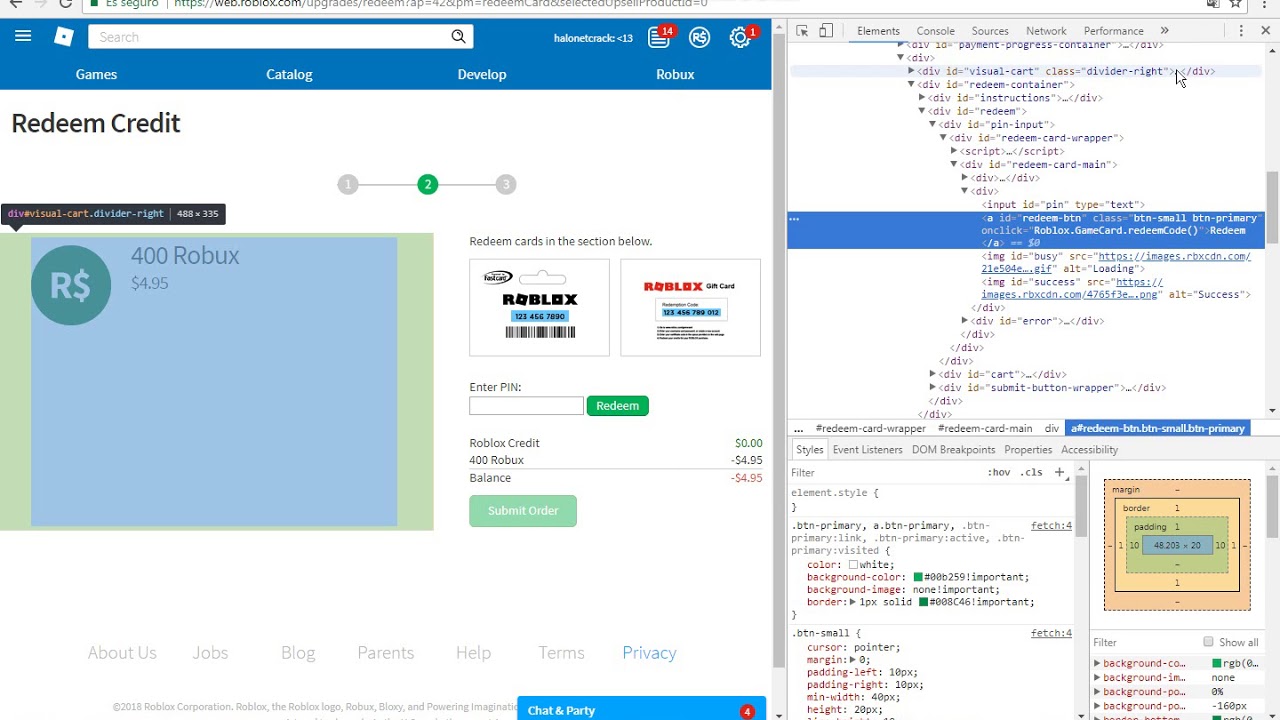Screen dimensions: 1280x720
Task: Expand the error div node
Action: tap(964, 321)
